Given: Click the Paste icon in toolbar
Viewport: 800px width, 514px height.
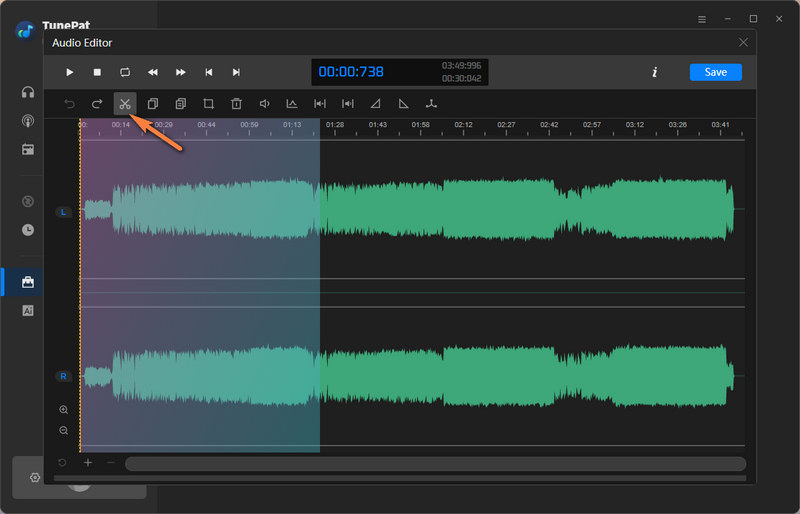Looking at the screenshot, I should tap(181, 103).
